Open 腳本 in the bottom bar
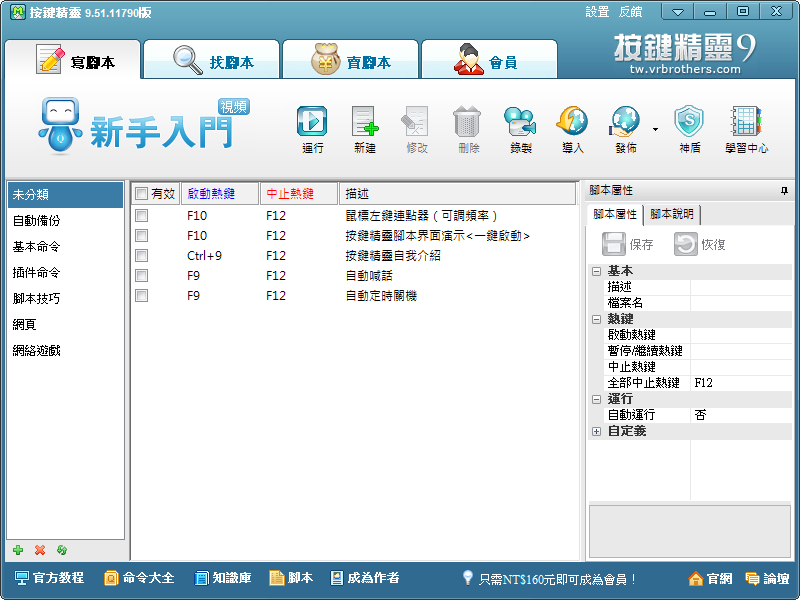The image size is (800, 600). click(291, 578)
